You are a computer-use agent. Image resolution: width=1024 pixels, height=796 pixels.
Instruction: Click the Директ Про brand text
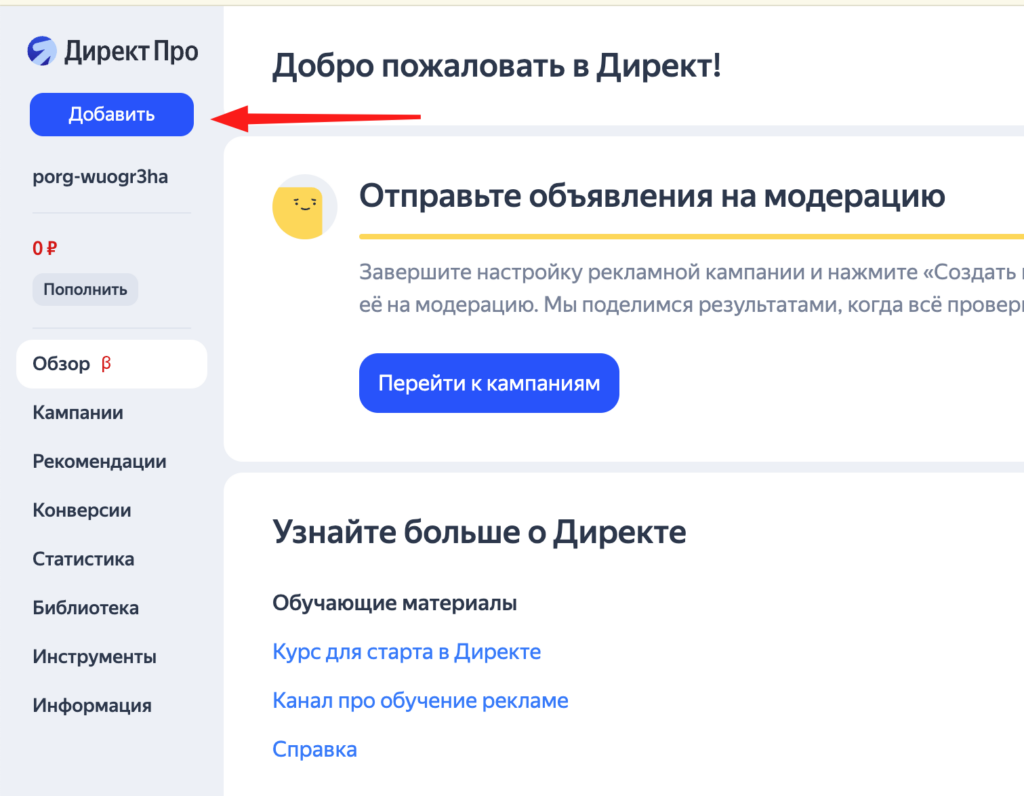(131, 51)
